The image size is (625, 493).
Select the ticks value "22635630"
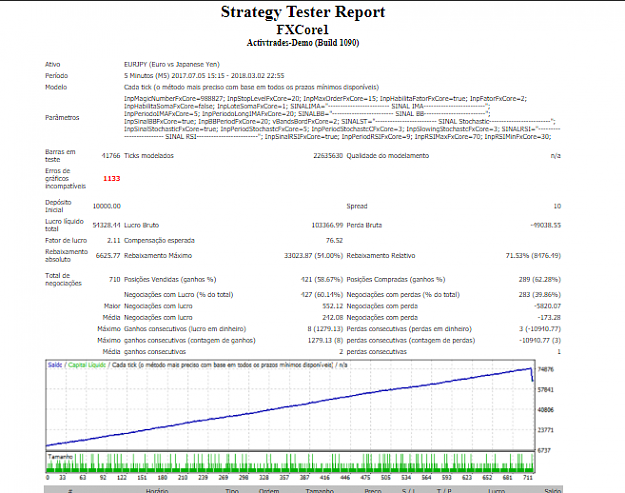coord(328,156)
